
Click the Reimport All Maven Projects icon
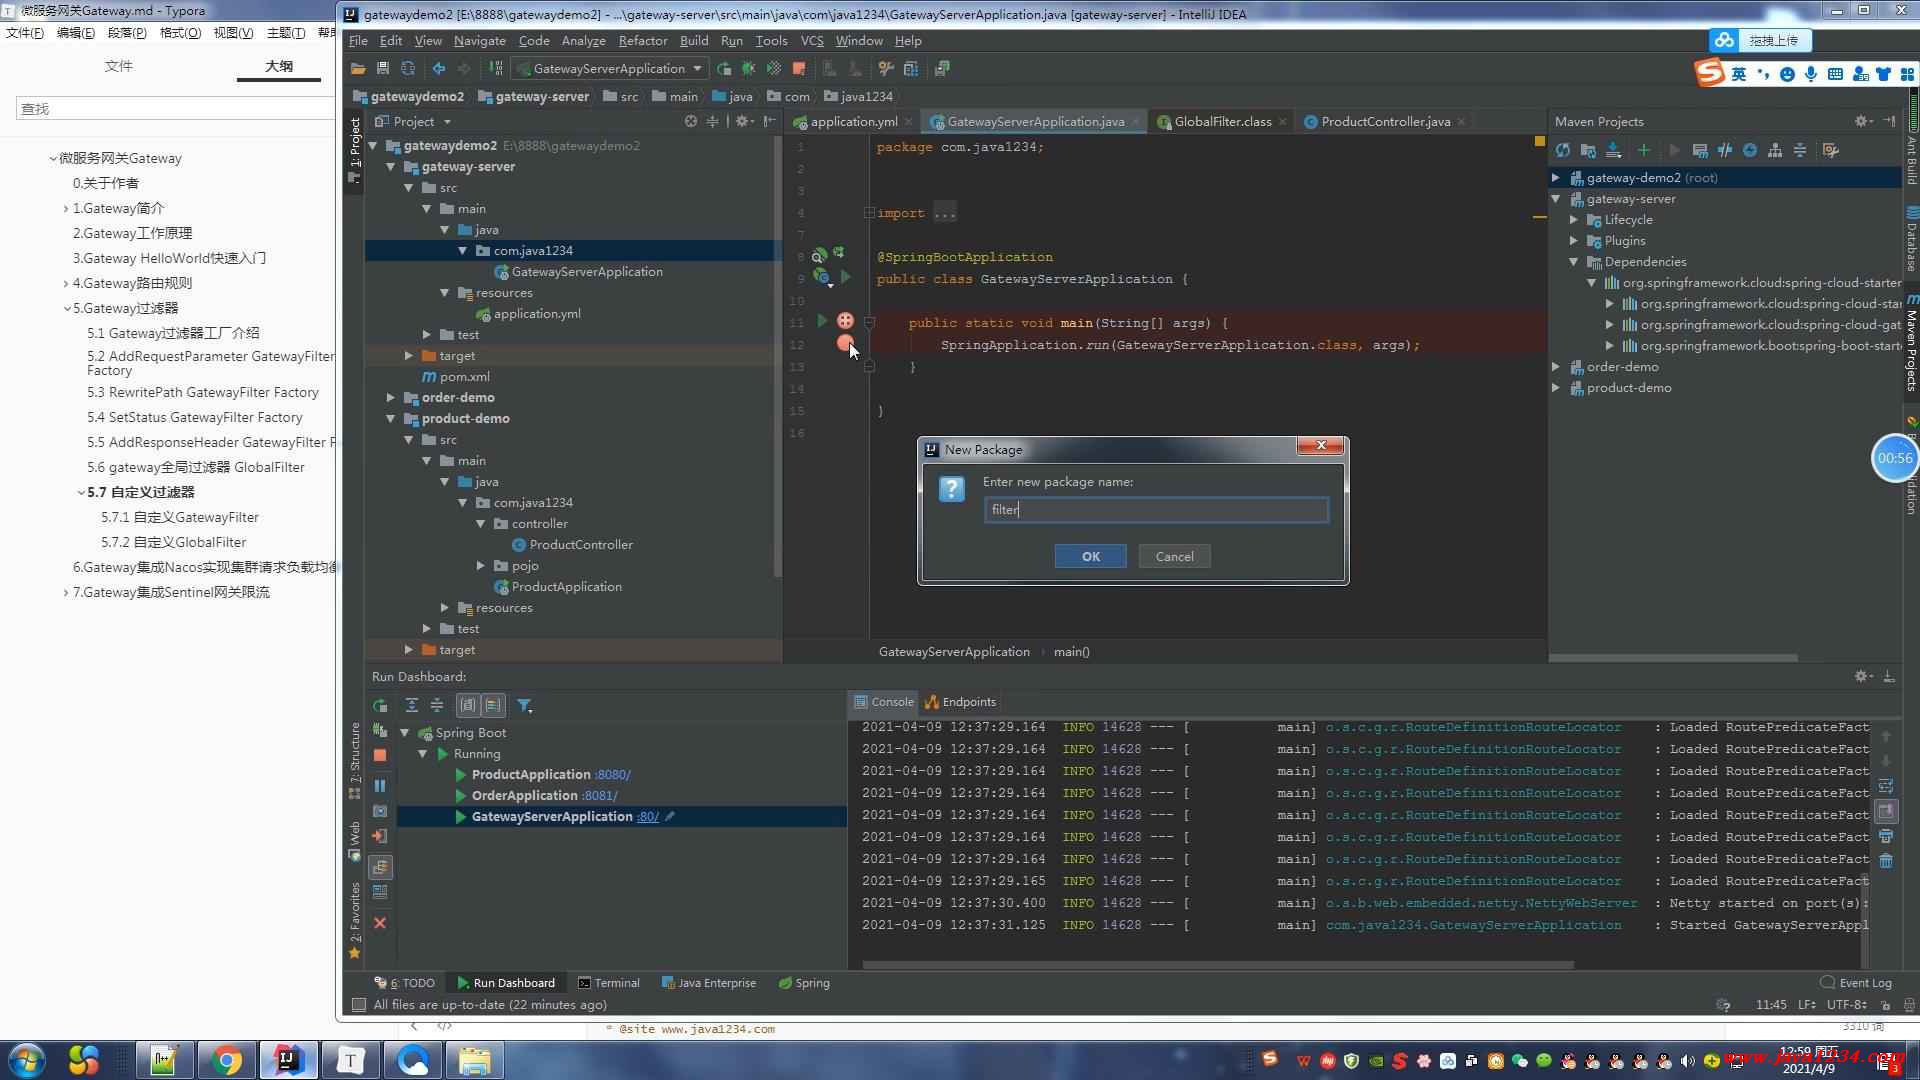(x=1563, y=150)
